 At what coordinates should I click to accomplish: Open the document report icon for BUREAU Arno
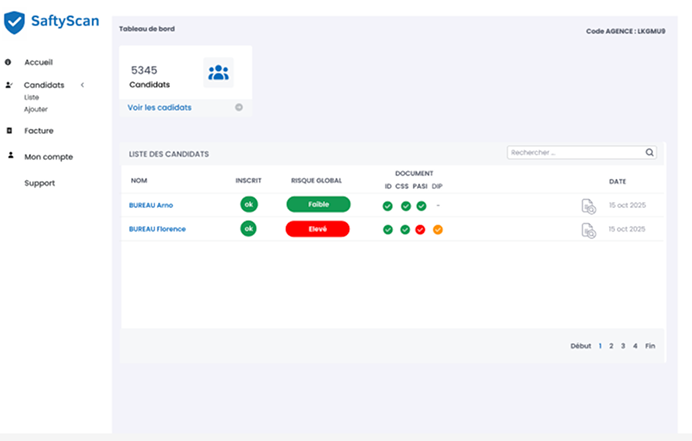[x=589, y=206]
